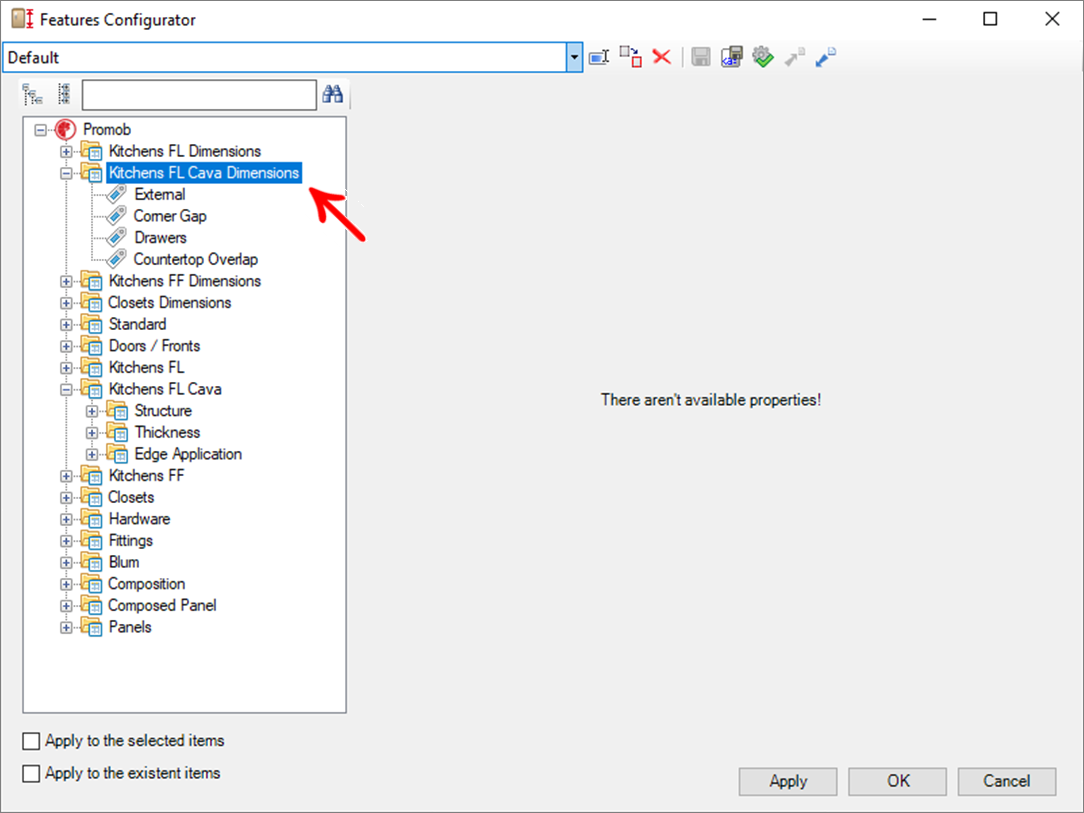
Task: Click the OK button
Action: [x=897, y=781]
